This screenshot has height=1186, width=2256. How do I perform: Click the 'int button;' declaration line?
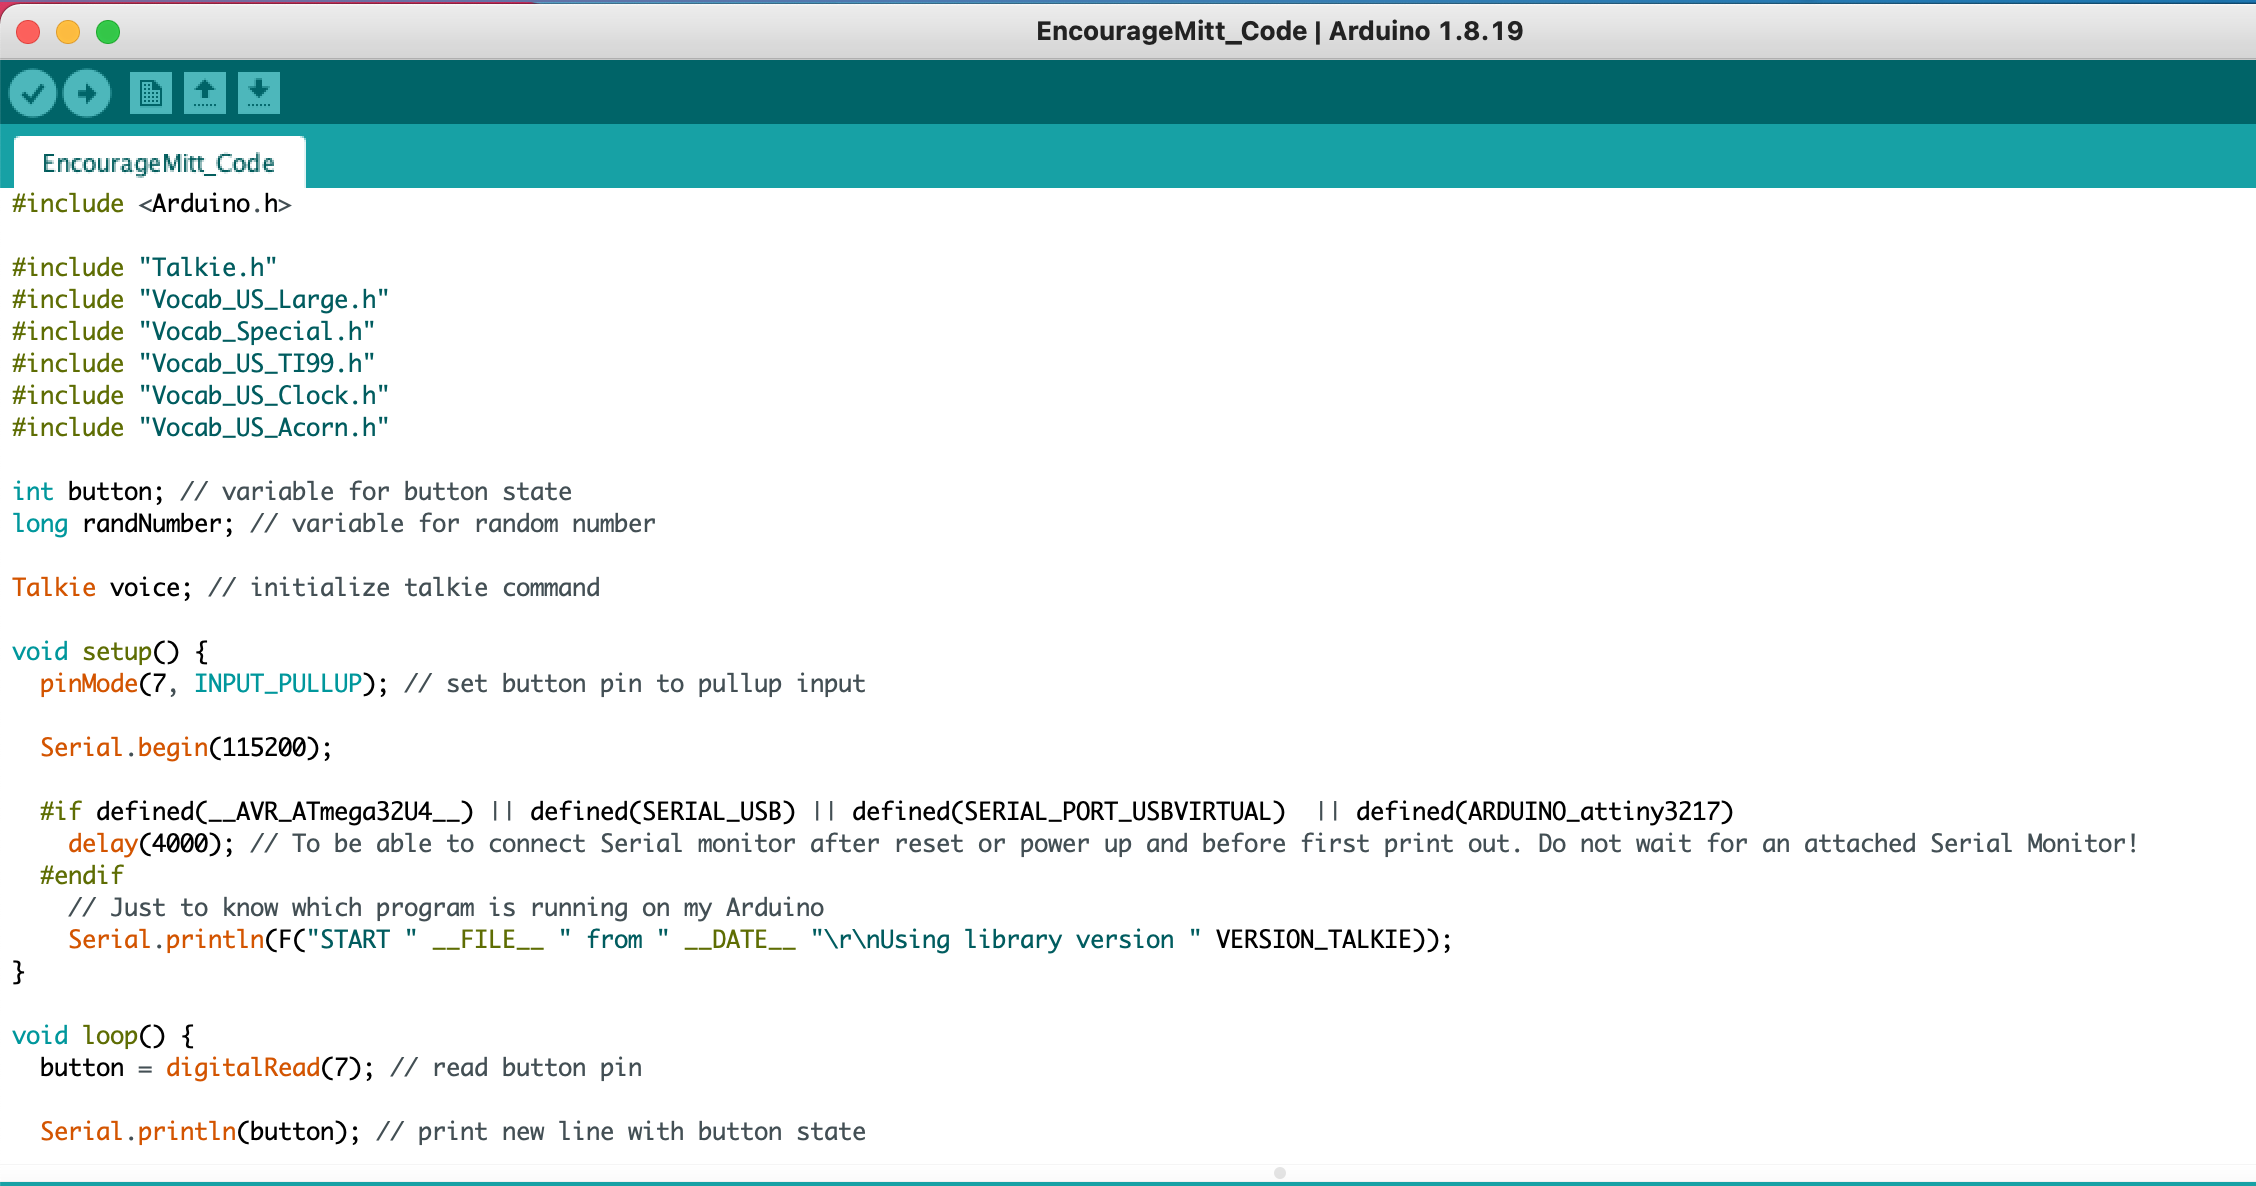292,492
